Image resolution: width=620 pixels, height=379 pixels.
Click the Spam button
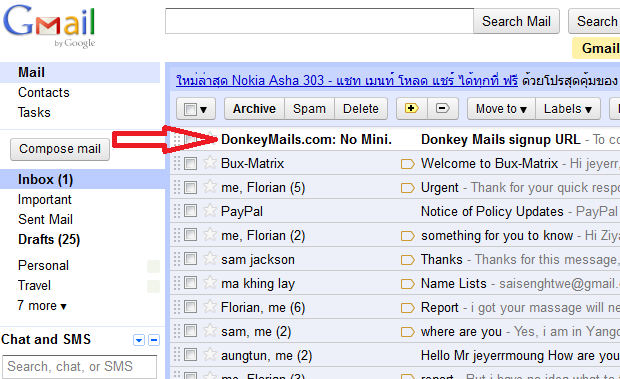coord(309,108)
